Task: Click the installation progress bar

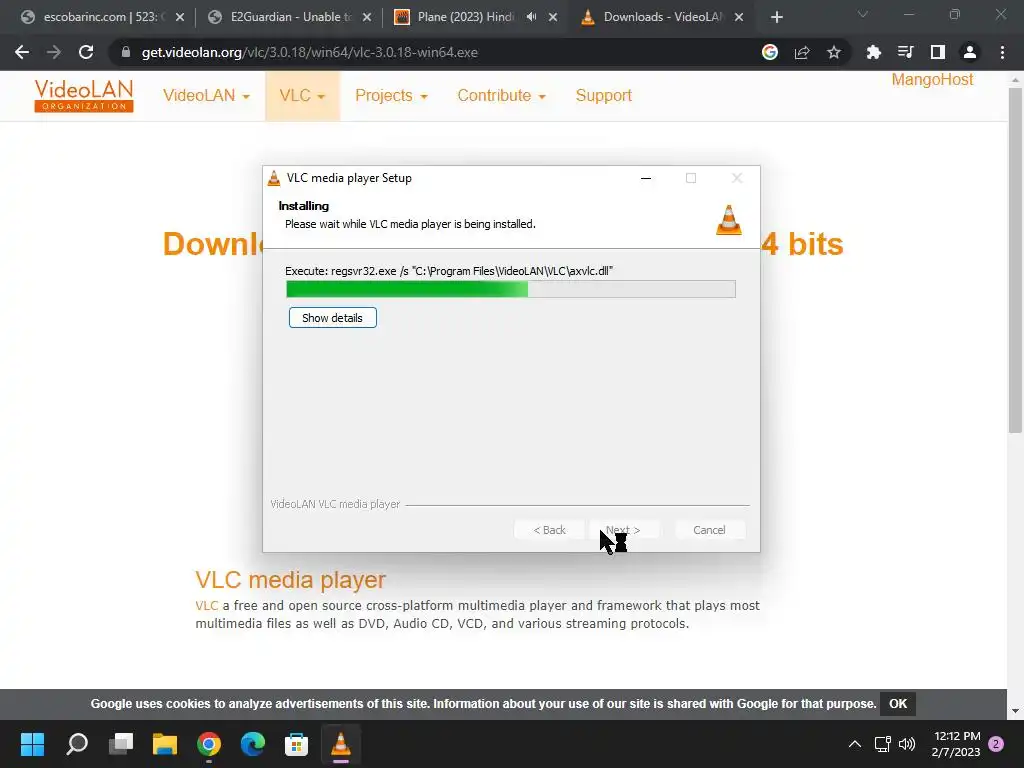Action: [511, 289]
